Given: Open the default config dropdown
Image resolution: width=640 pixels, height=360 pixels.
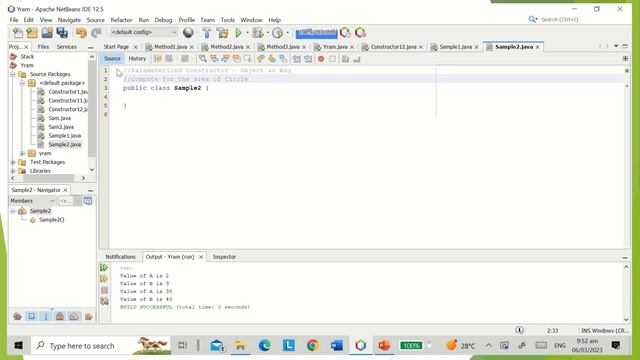Looking at the screenshot, I should (144, 32).
